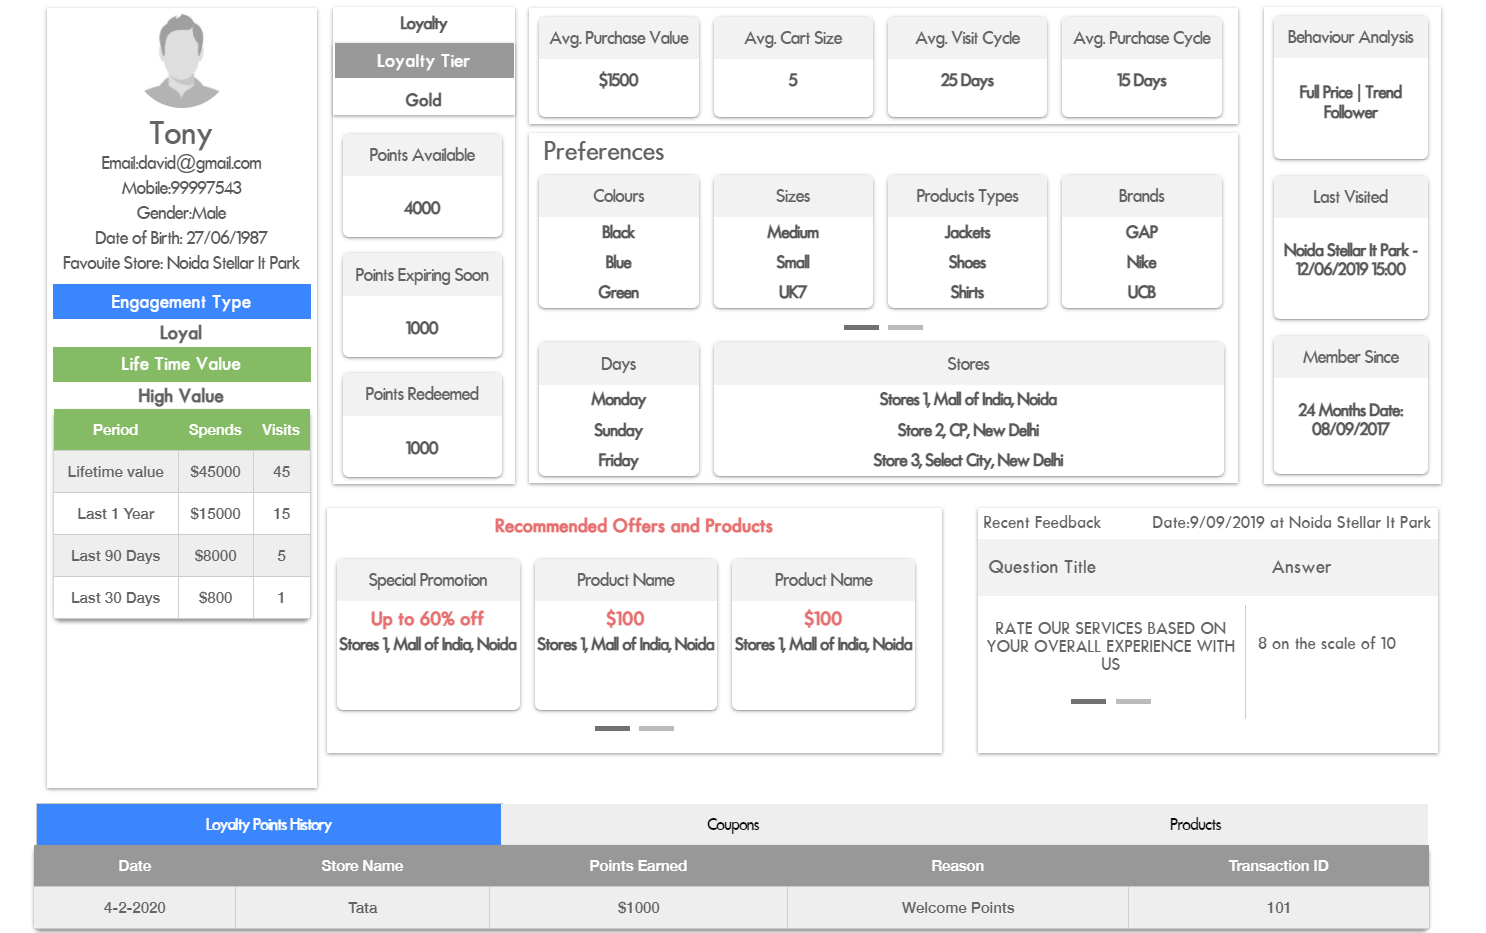Click the Life Time Value button
Screen dimensions: 1486x933
(181, 364)
